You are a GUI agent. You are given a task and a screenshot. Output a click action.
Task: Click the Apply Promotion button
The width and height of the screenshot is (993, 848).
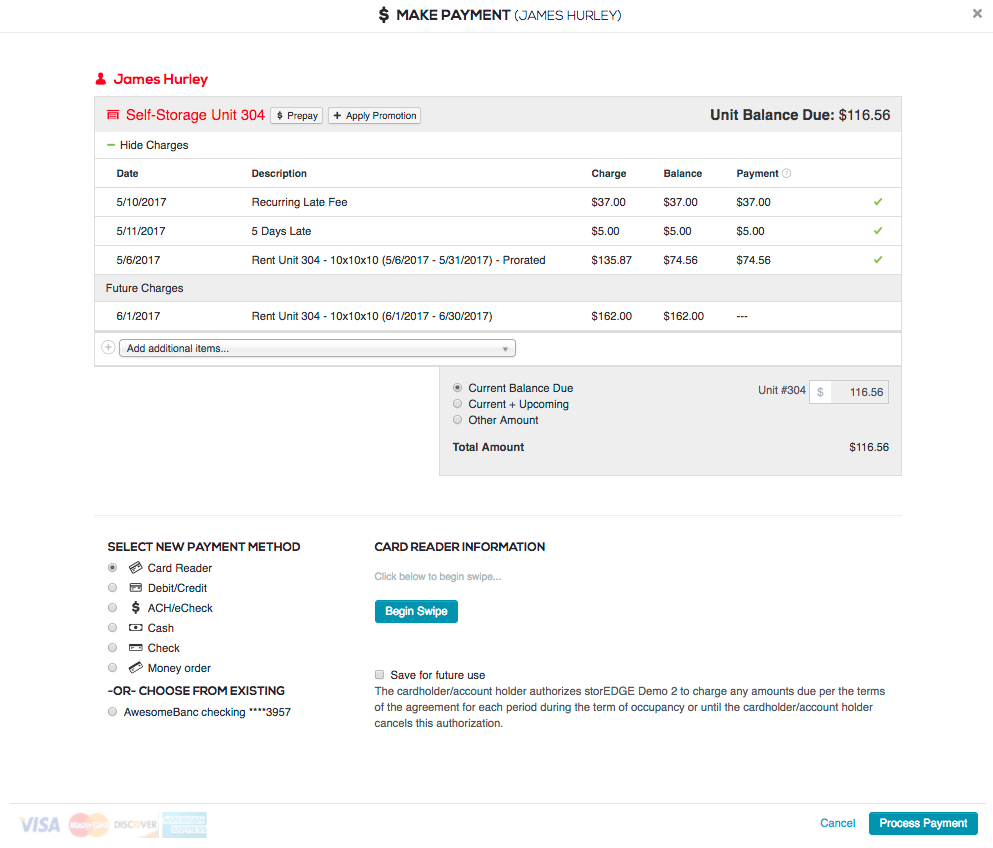tap(374, 115)
